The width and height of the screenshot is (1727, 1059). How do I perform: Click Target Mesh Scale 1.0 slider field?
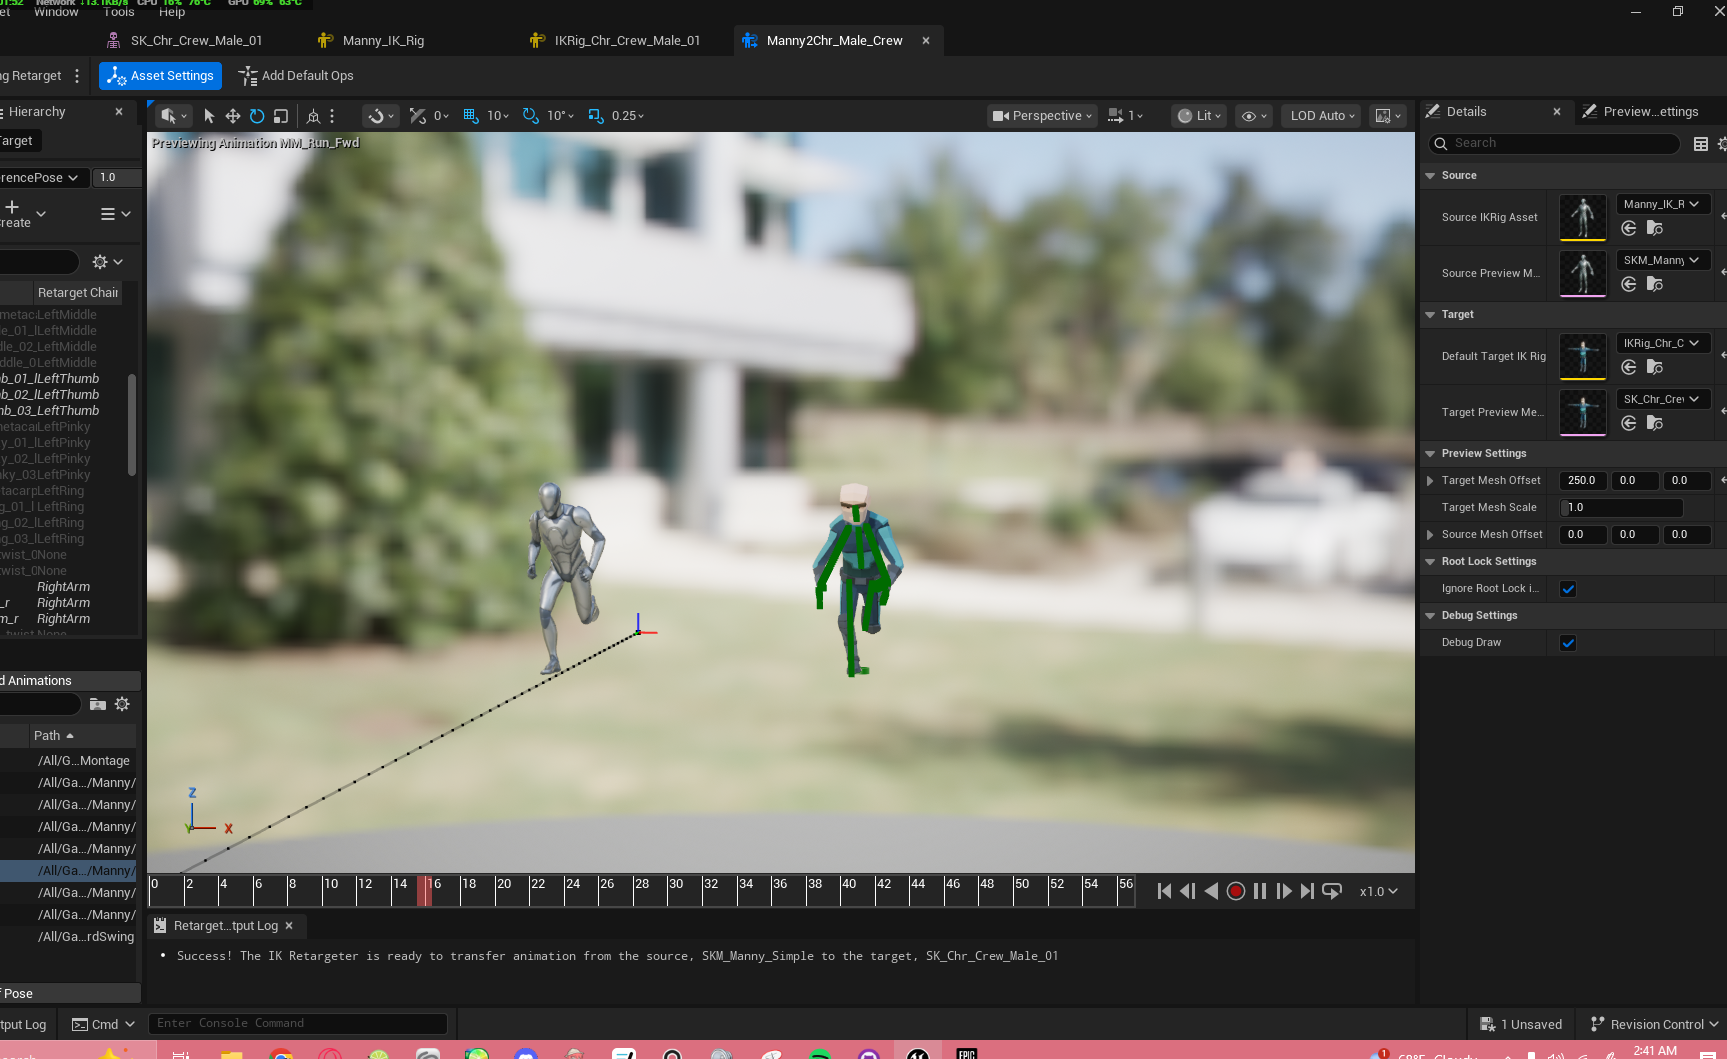1622,508
